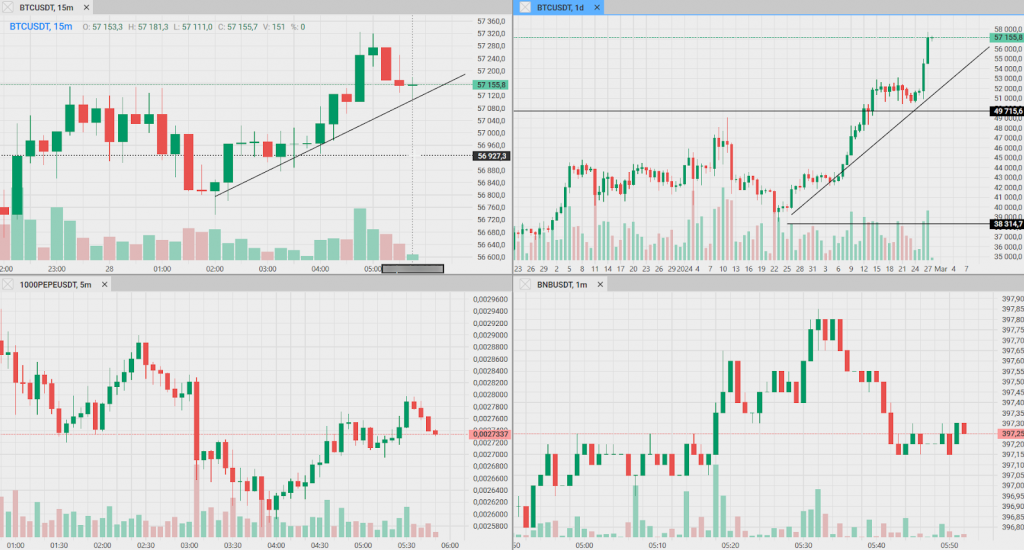Click 03:00 on the PEPE chart time axis
Image resolution: width=1024 pixels, height=550 pixels.
point(189,545)
